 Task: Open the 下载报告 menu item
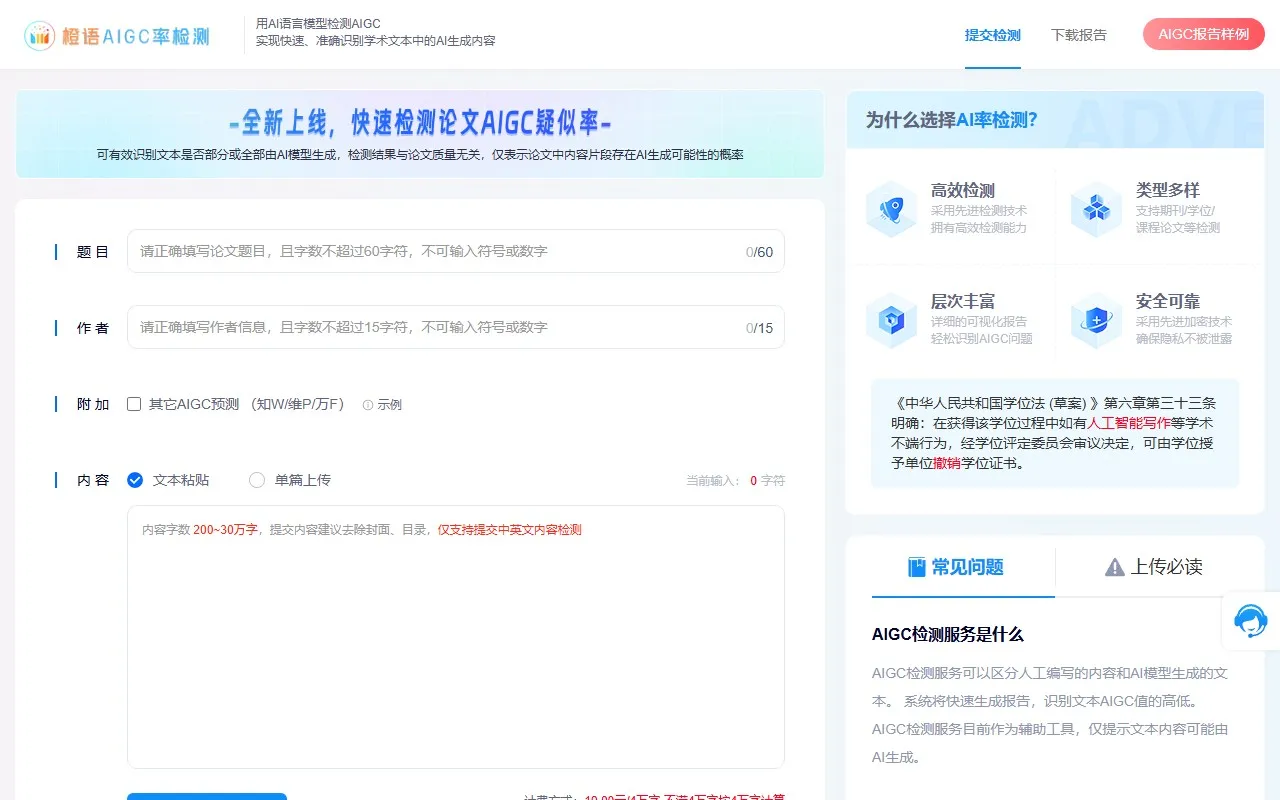coord(1079,33)
